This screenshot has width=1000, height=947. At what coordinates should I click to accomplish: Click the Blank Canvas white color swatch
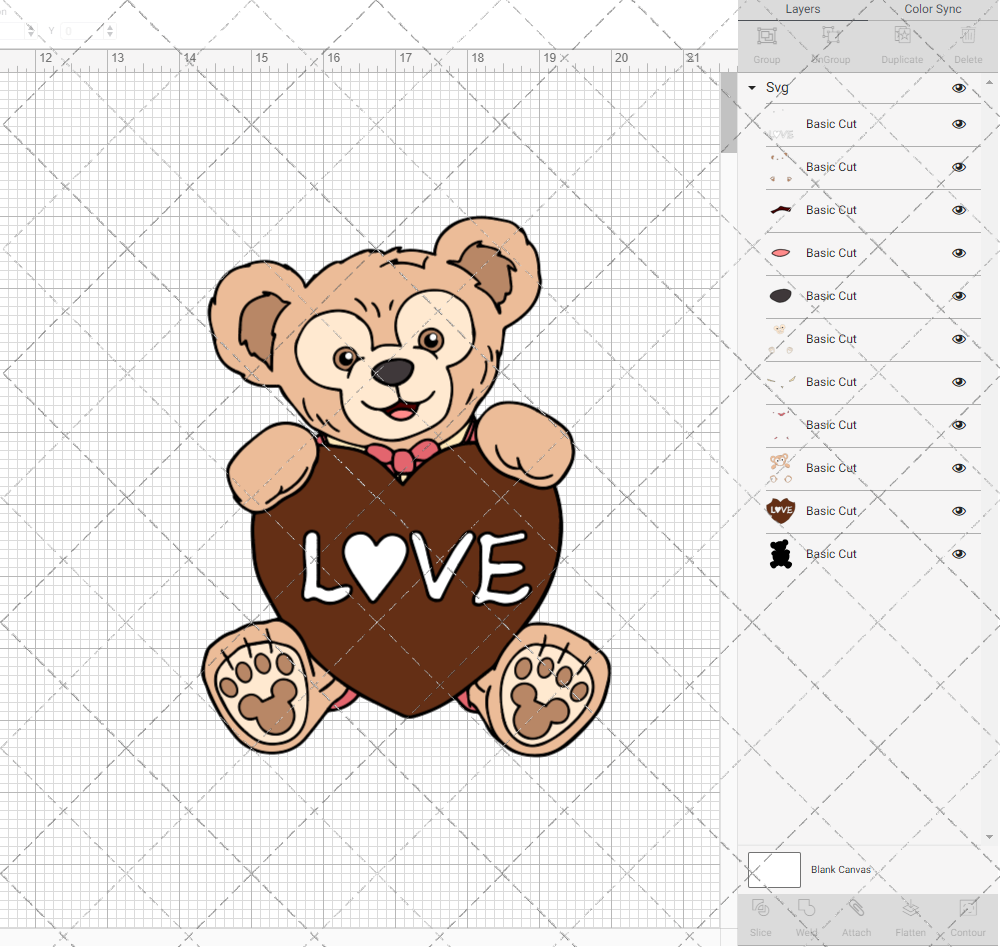click(774, 870)
